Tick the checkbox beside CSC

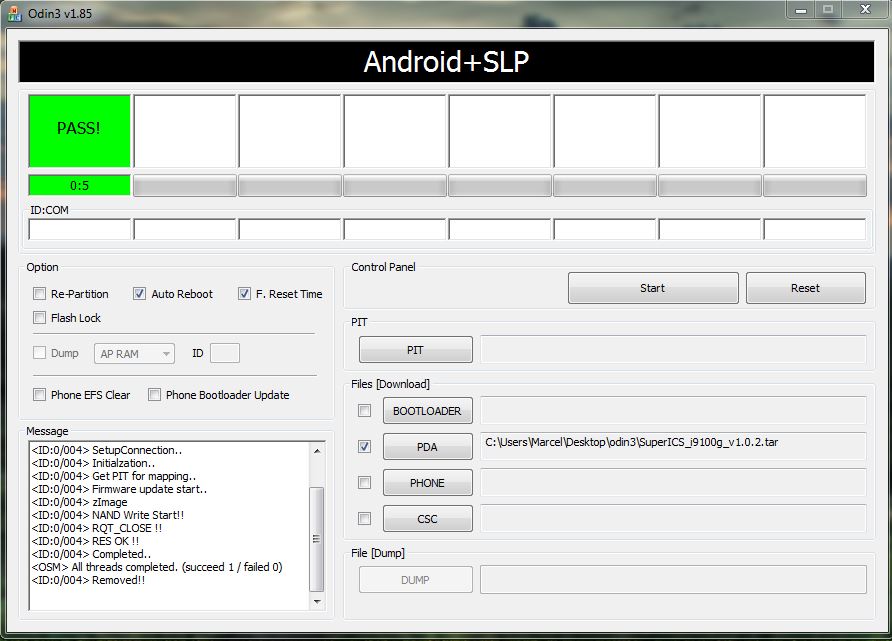click(x=365, y=518)
